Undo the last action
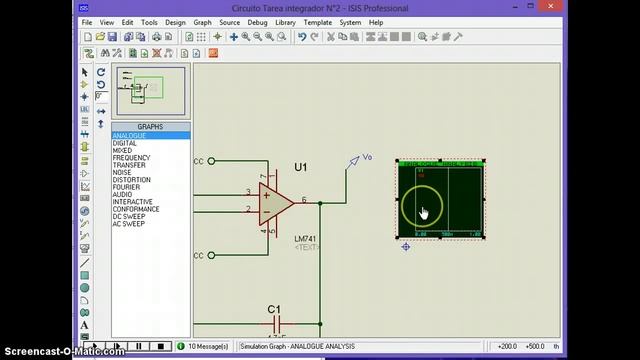Viewport: 640px width, 360px height. tap(302, 37)
